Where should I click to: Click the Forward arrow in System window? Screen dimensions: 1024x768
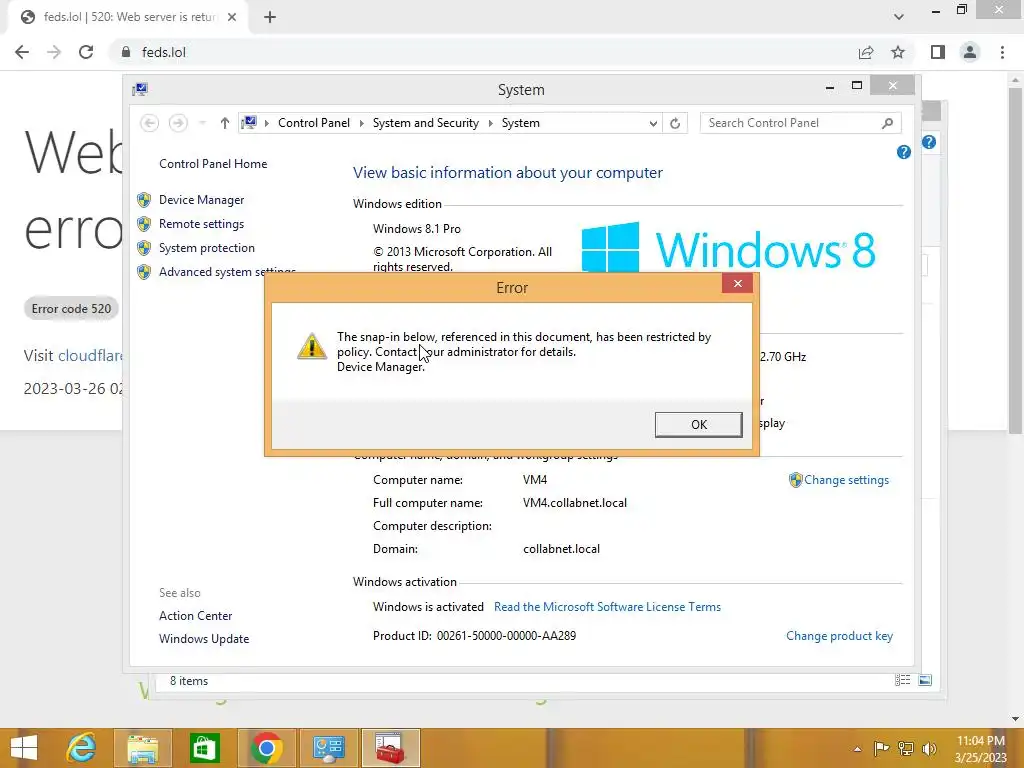(178, 123)
